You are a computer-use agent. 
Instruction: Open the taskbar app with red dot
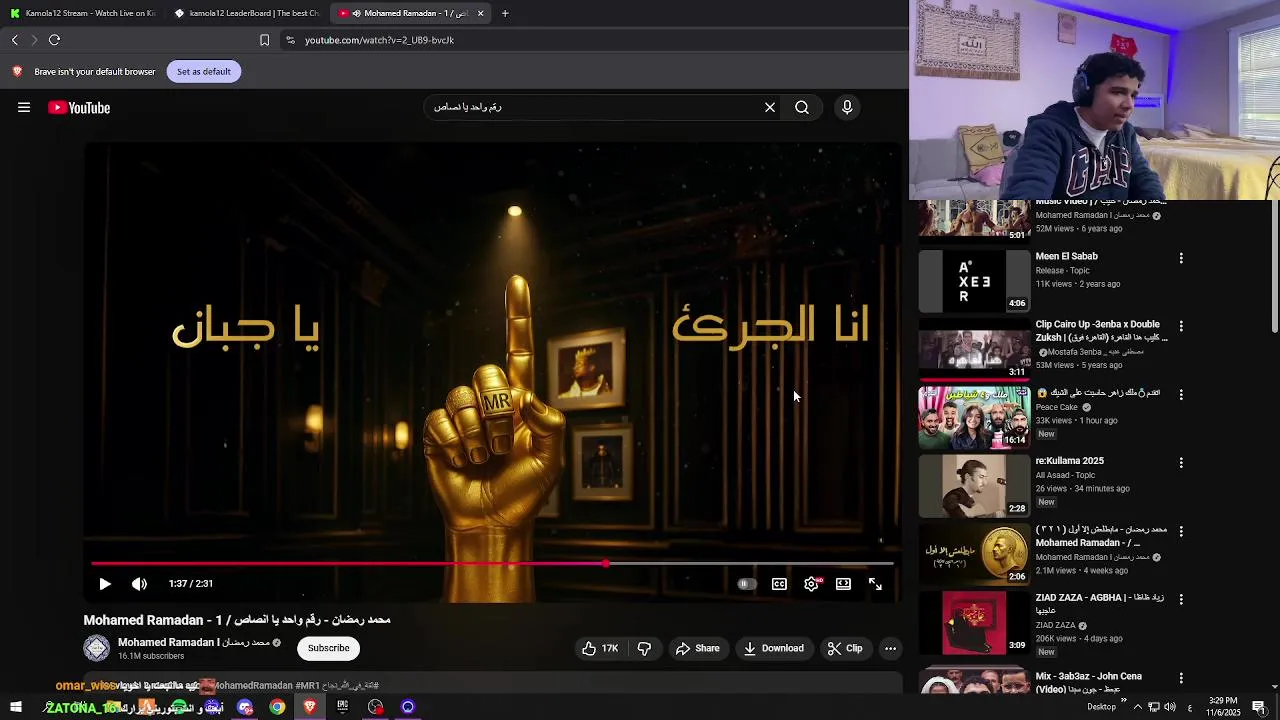coord(375,707)
